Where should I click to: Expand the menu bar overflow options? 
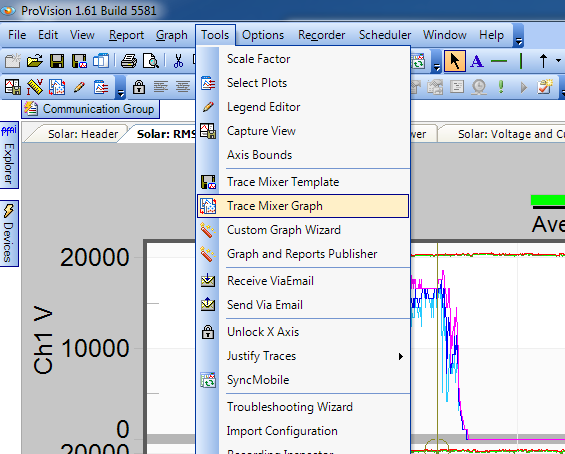tap(518, 36)
